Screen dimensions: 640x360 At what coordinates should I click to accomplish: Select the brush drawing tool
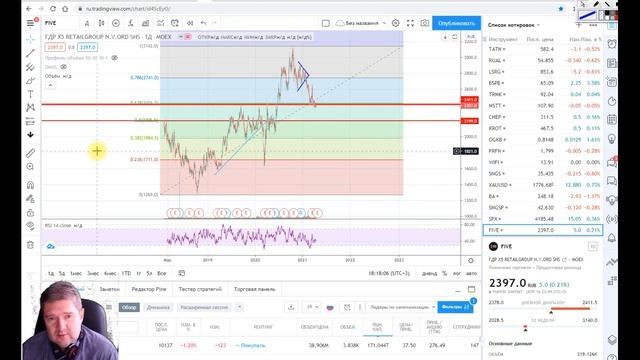30,80
